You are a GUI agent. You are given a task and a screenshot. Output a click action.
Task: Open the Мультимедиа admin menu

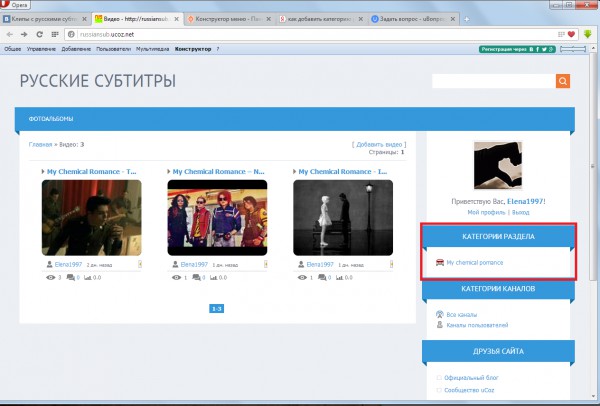coord(153,49)
